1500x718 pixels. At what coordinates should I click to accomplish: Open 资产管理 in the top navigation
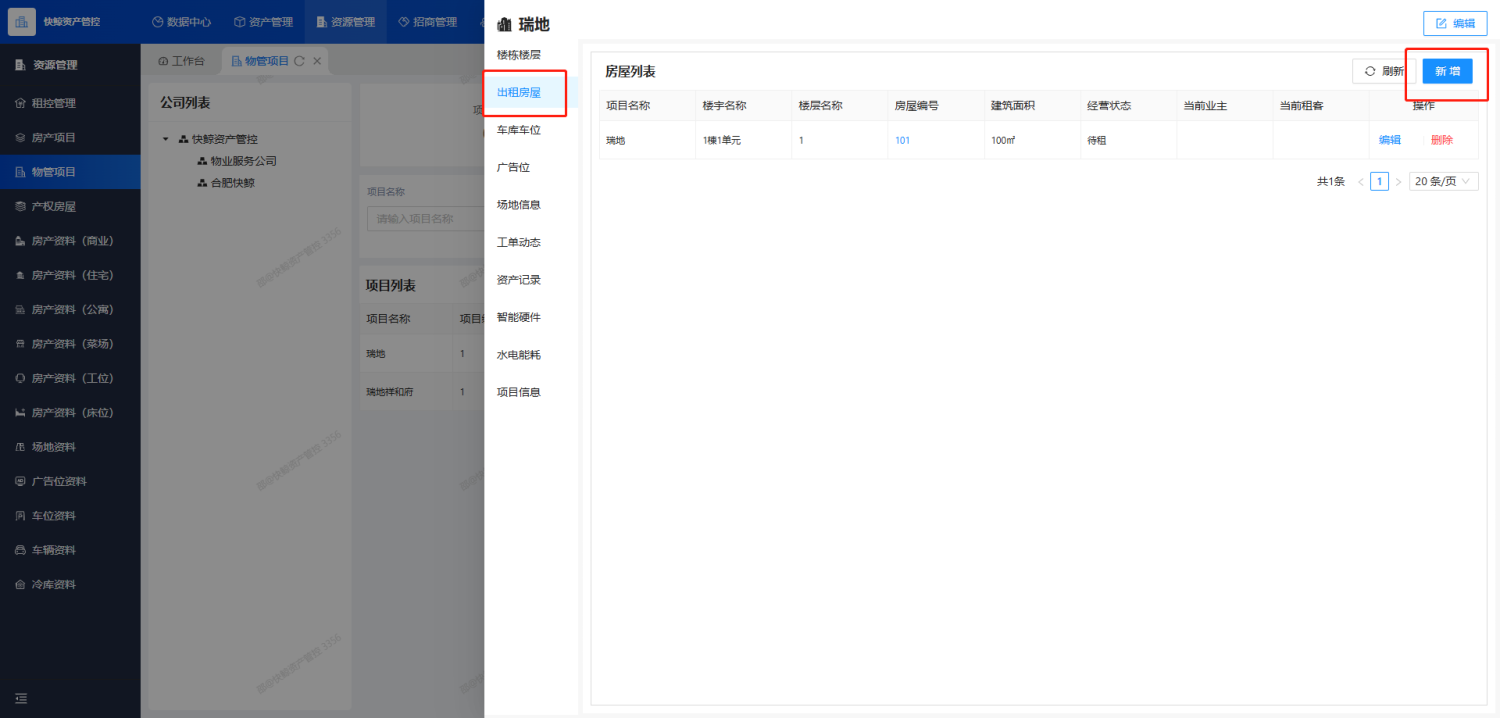[x=263, y=22]
